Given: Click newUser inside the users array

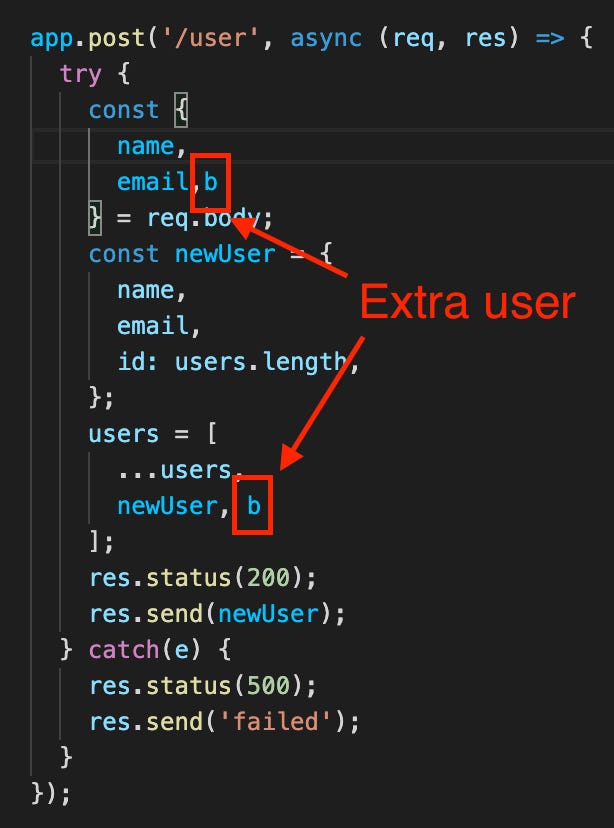Looking at the screenshot, I should point(168,505).
